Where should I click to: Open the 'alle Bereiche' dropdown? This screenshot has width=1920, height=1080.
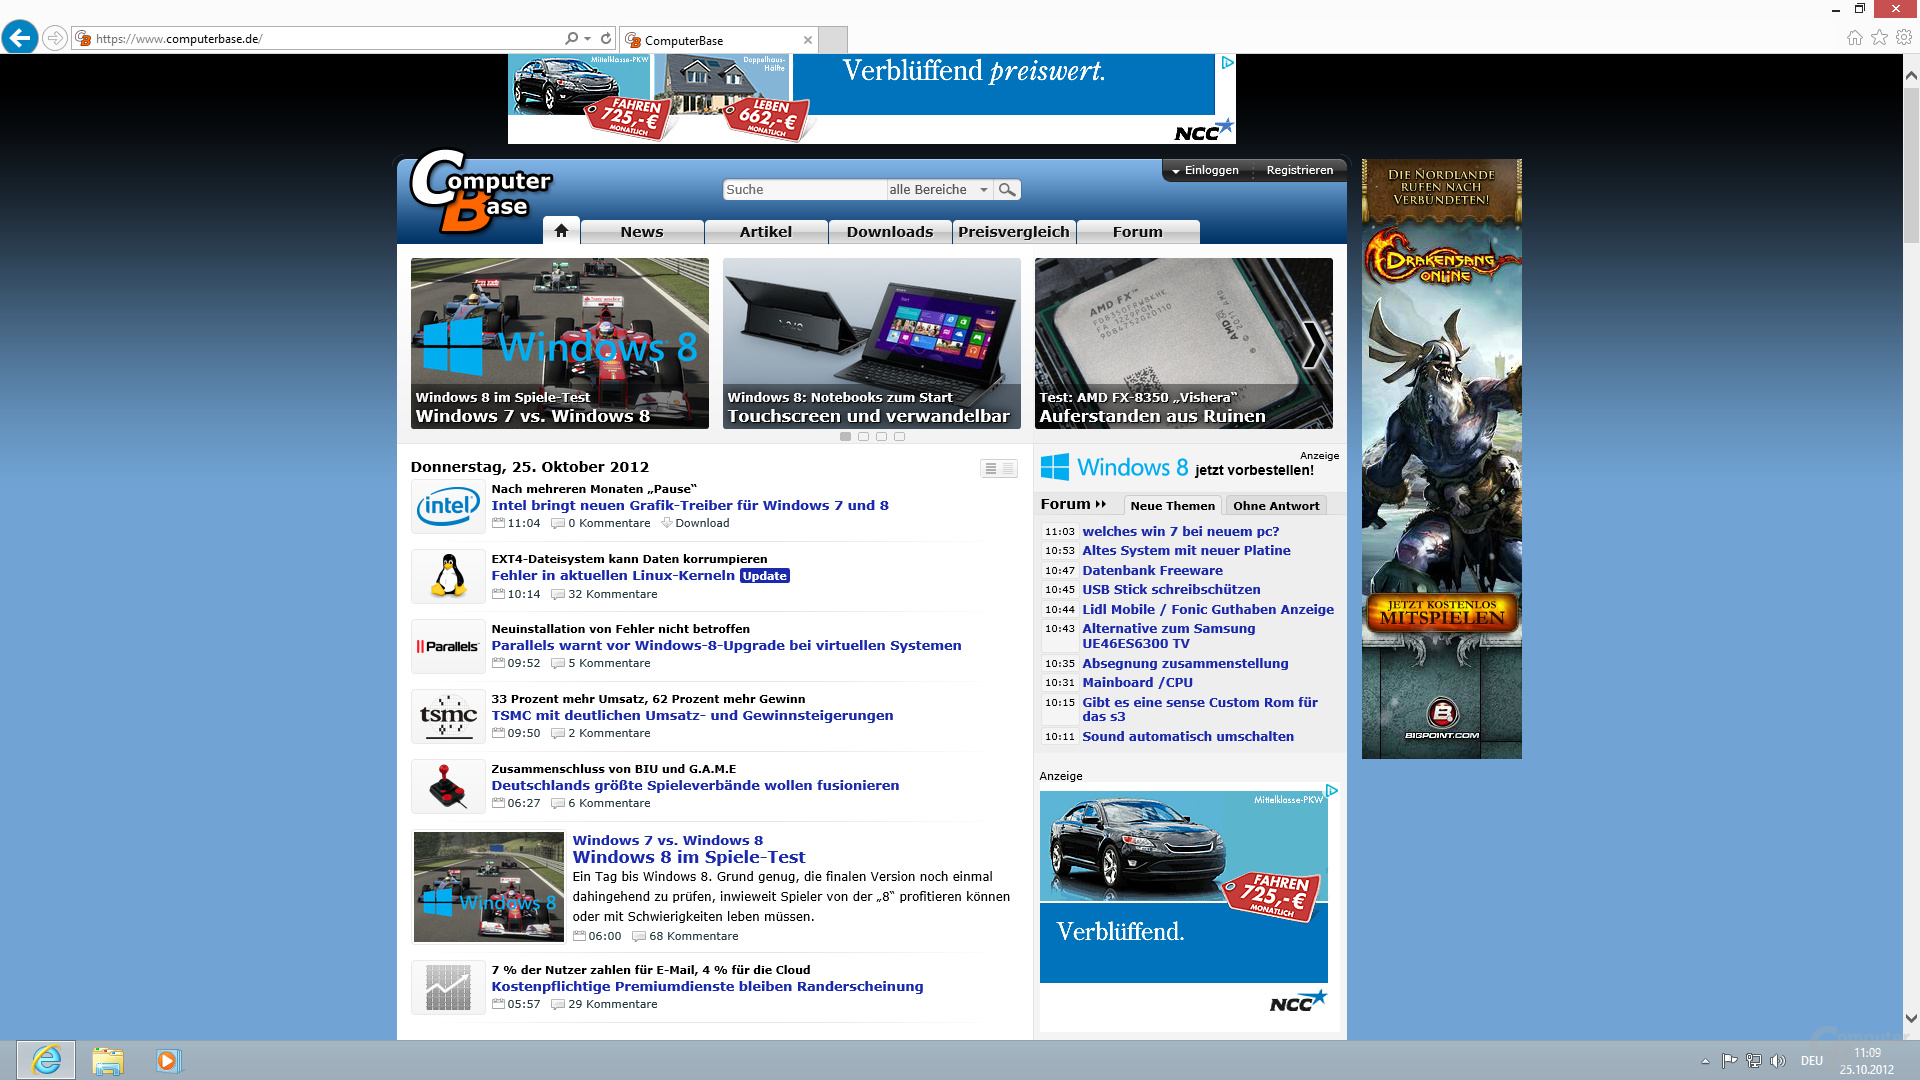coord(940,190)
